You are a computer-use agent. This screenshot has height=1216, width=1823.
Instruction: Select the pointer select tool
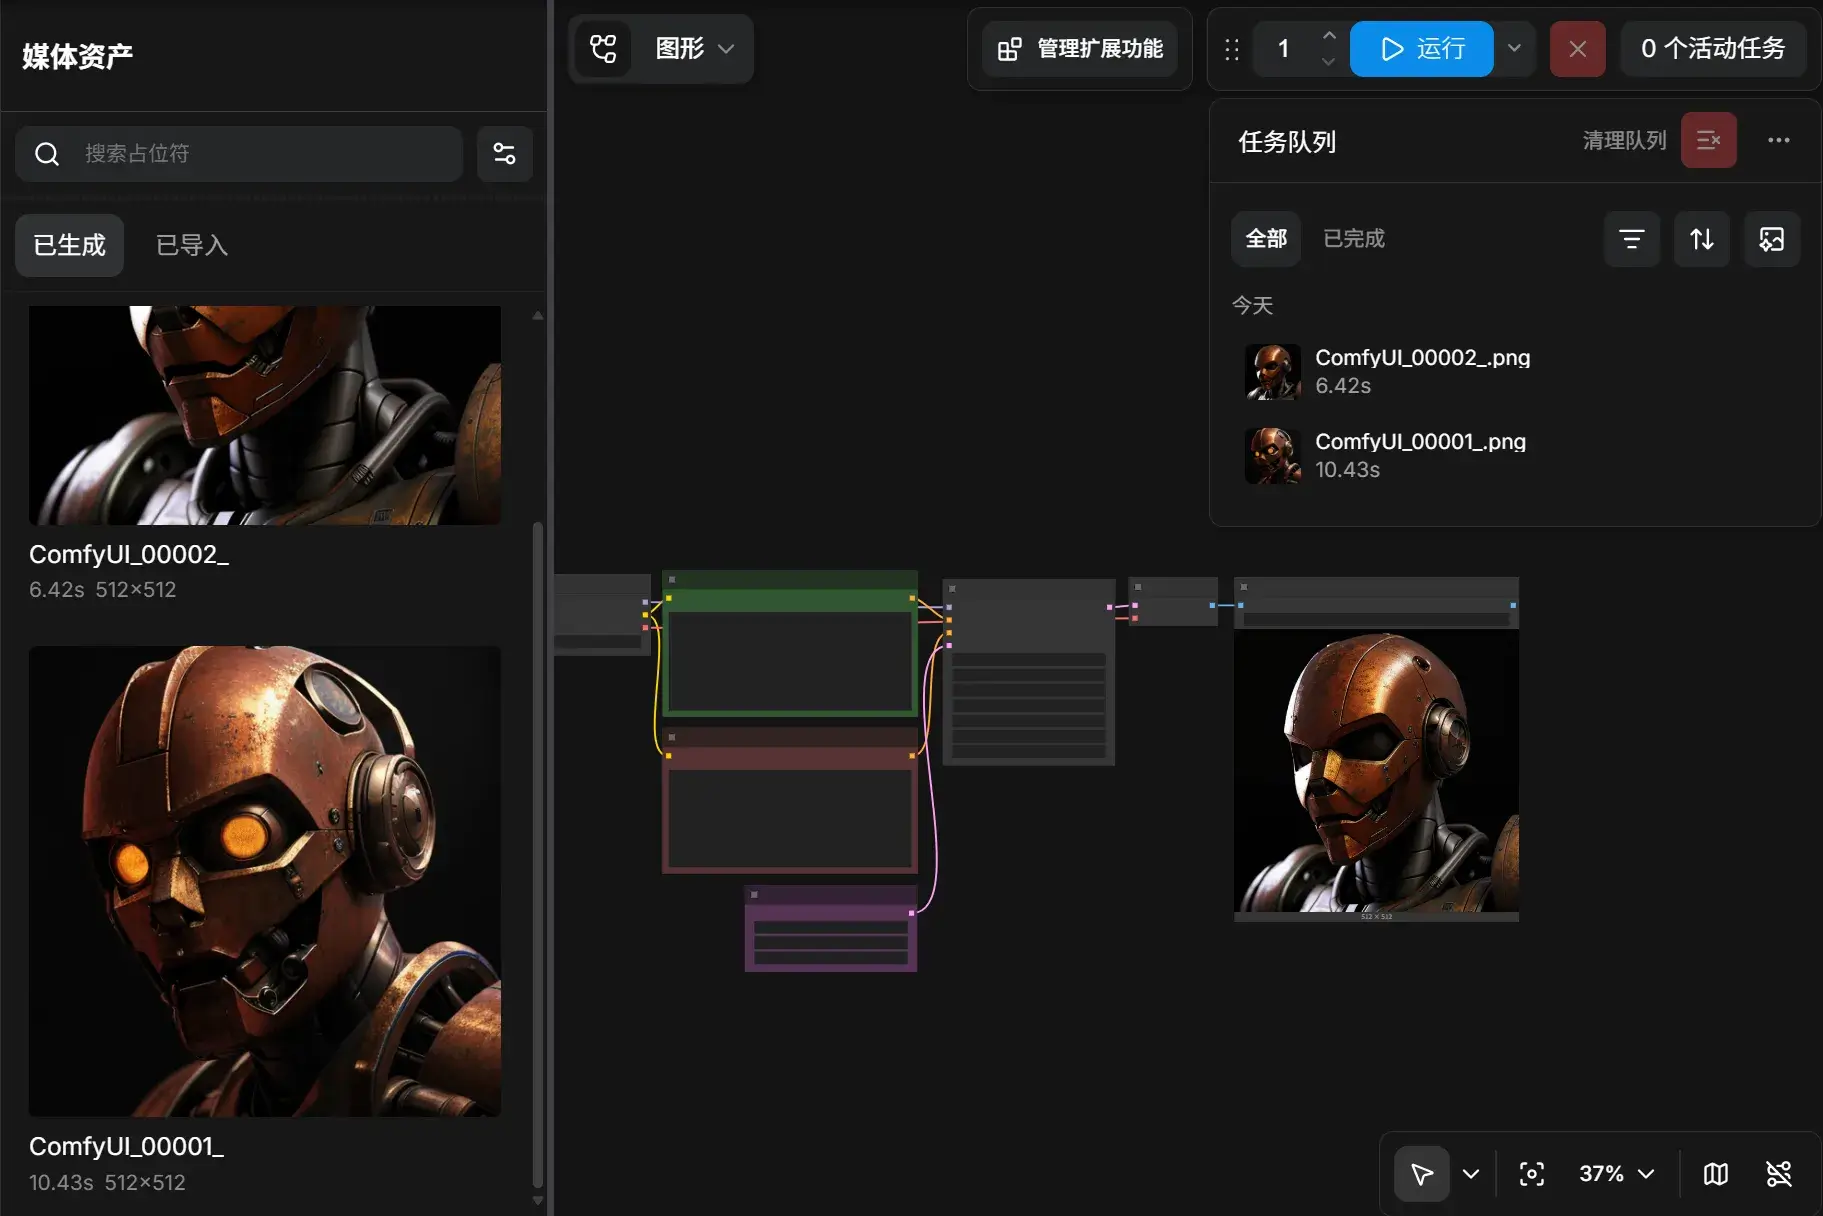[1421, 1173]
